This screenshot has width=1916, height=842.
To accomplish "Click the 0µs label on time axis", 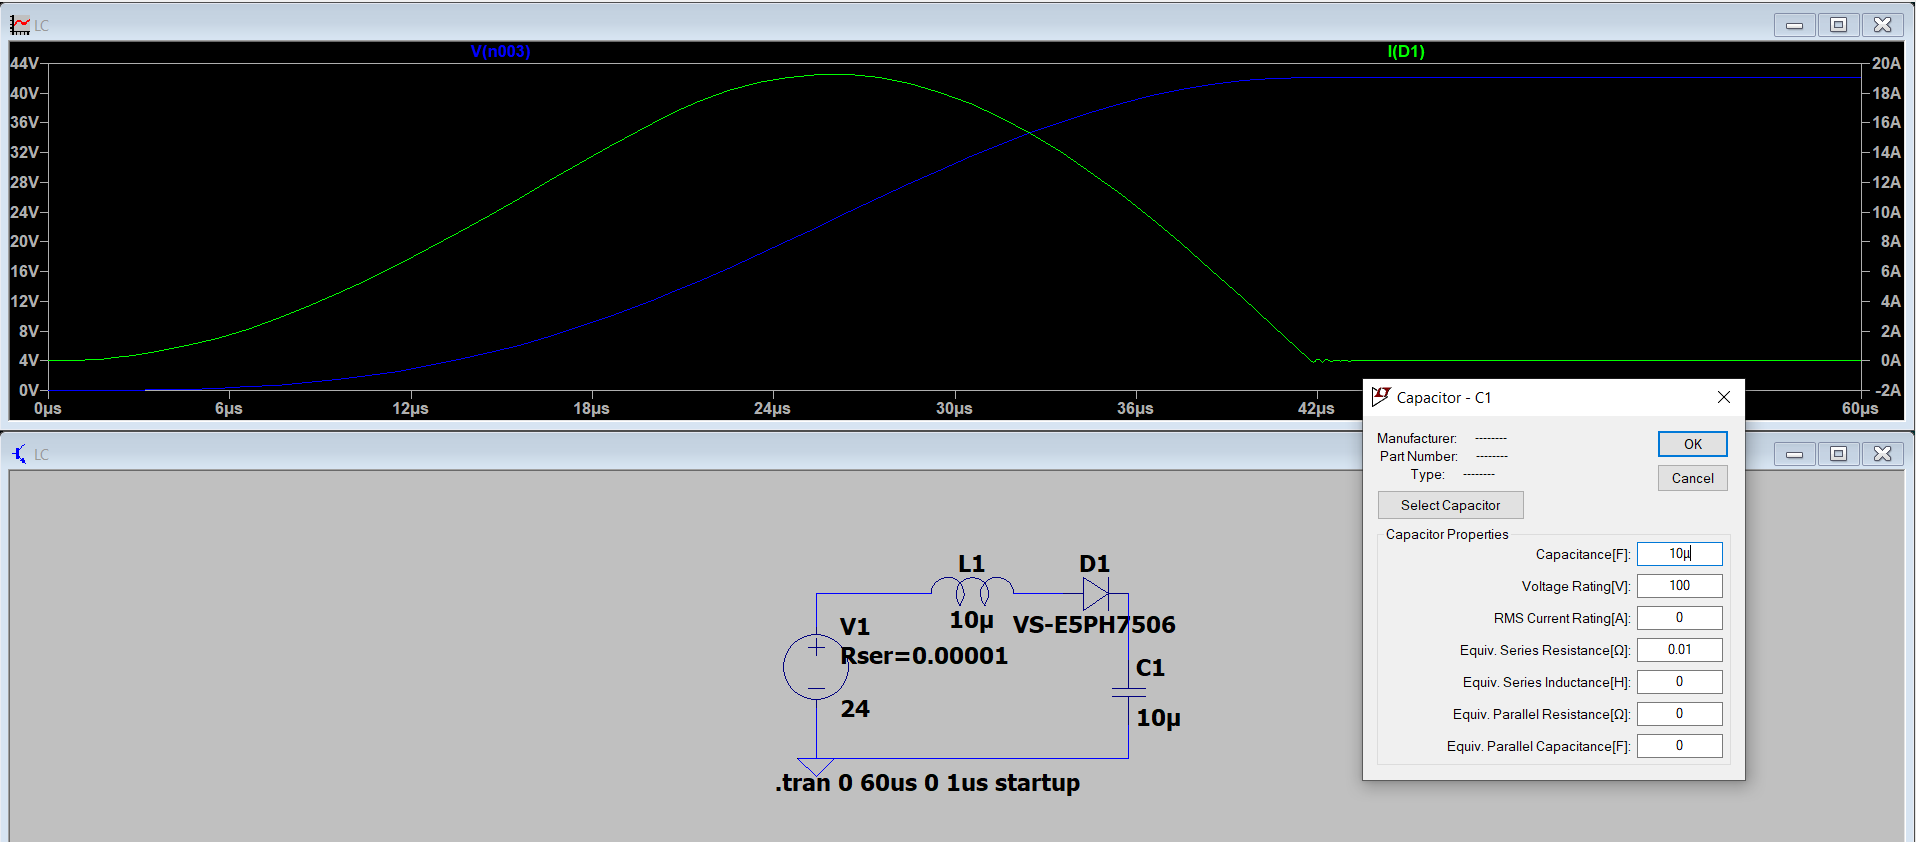I will tap(48, 409).
